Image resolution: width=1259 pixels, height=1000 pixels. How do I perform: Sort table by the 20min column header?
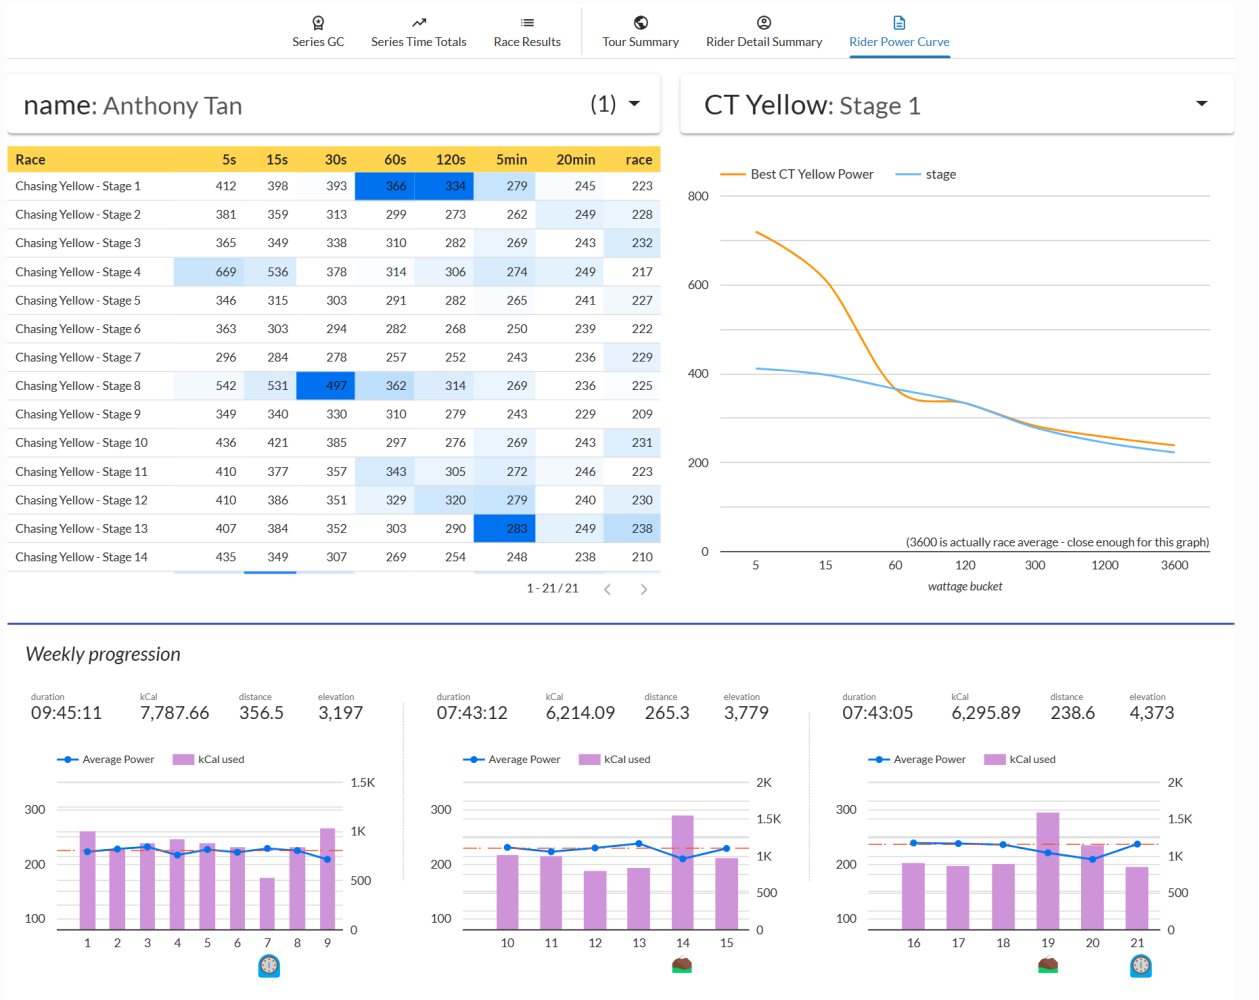[576, 159]
